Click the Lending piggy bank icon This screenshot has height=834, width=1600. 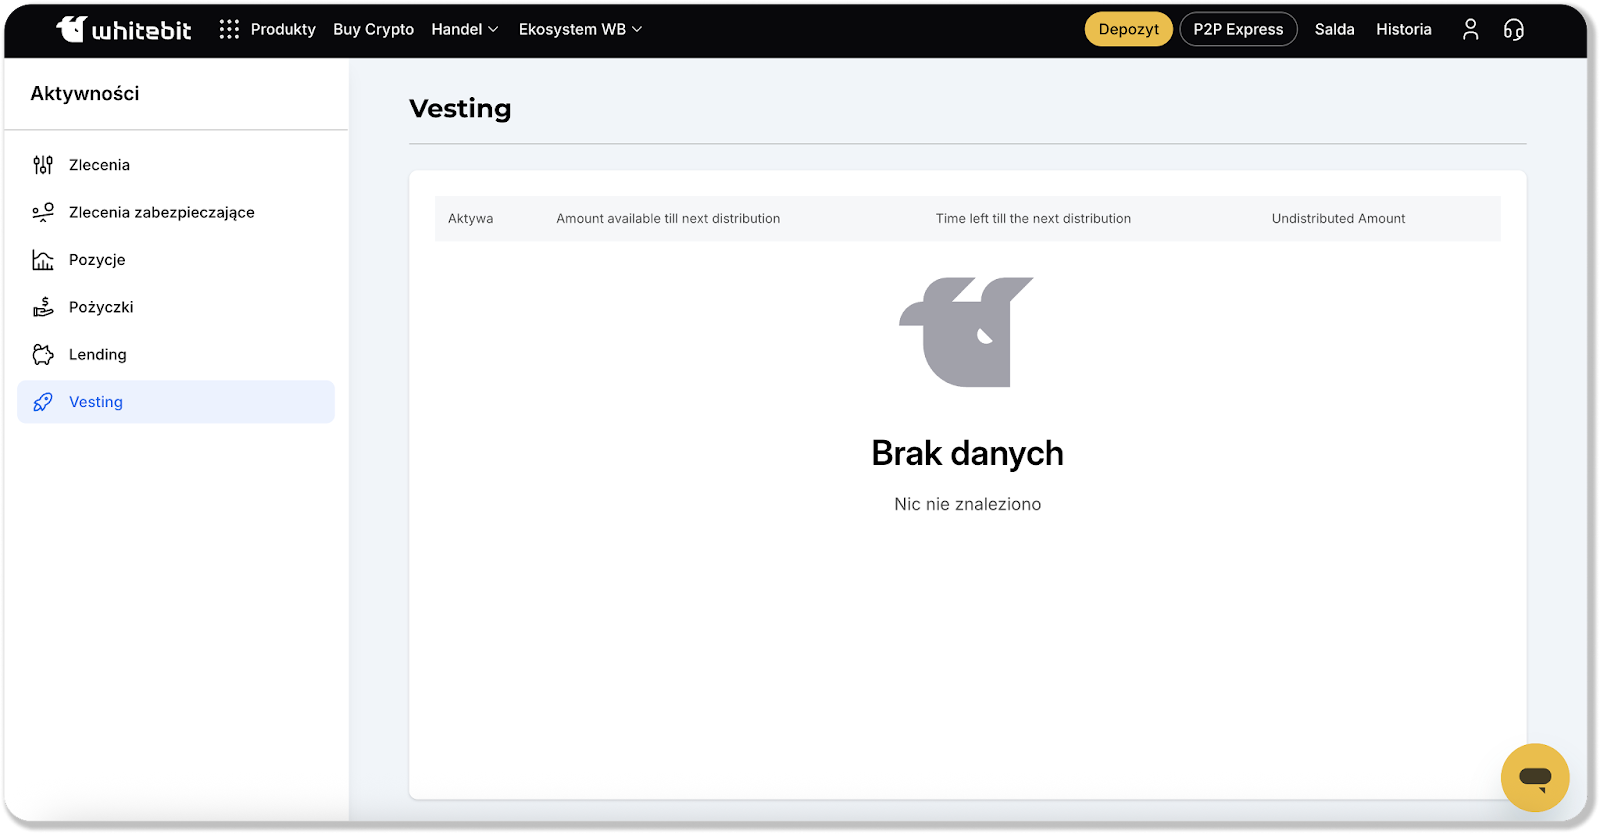[x=43, y=355]
